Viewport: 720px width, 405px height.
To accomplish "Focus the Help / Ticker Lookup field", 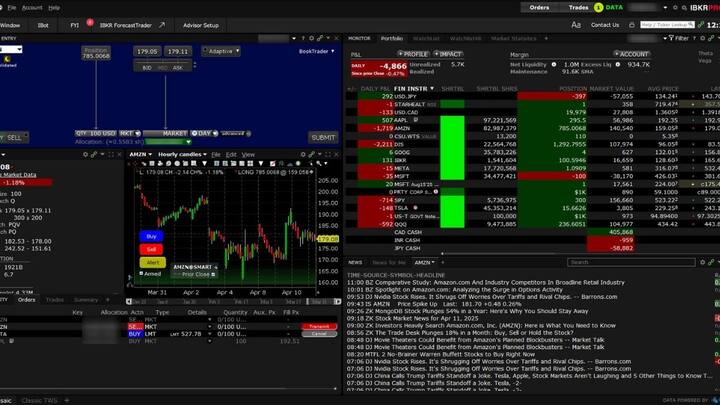I will coord(667,25).
